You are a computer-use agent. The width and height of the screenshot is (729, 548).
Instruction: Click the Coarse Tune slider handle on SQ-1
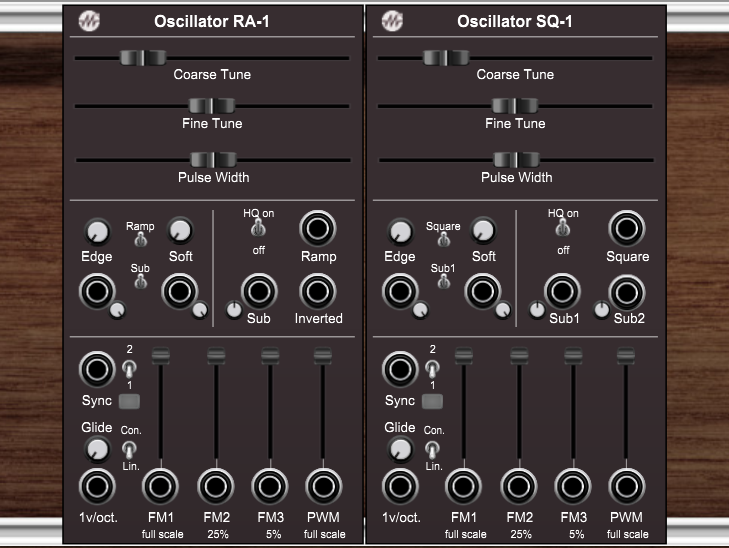446,58
